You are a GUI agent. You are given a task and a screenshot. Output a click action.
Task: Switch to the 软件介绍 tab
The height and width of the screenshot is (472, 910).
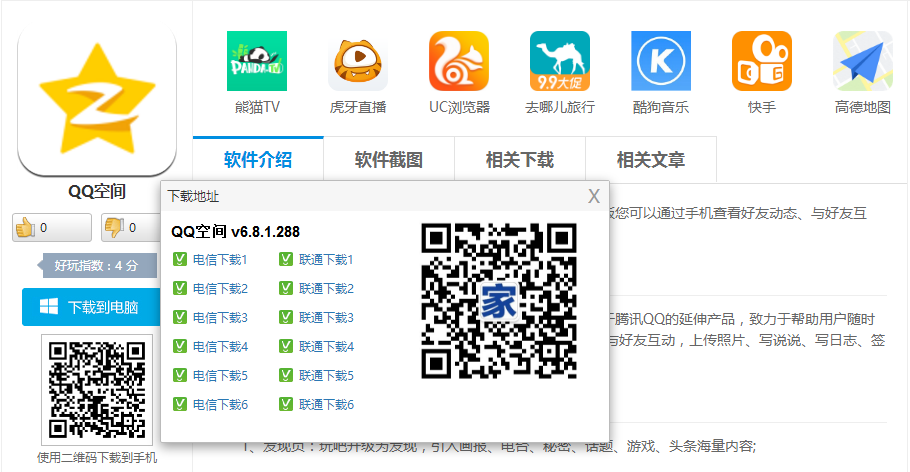point(258,160)
